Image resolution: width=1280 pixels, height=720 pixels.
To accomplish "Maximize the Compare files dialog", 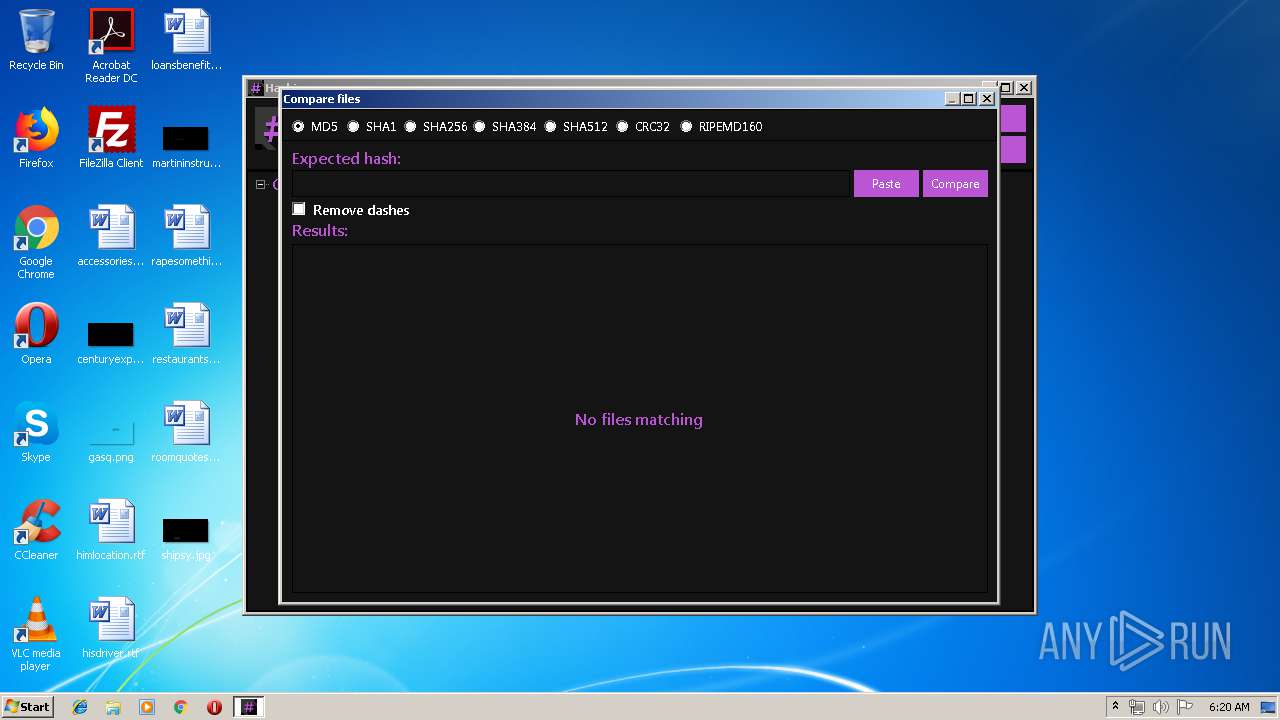I will tap(969, 99).
